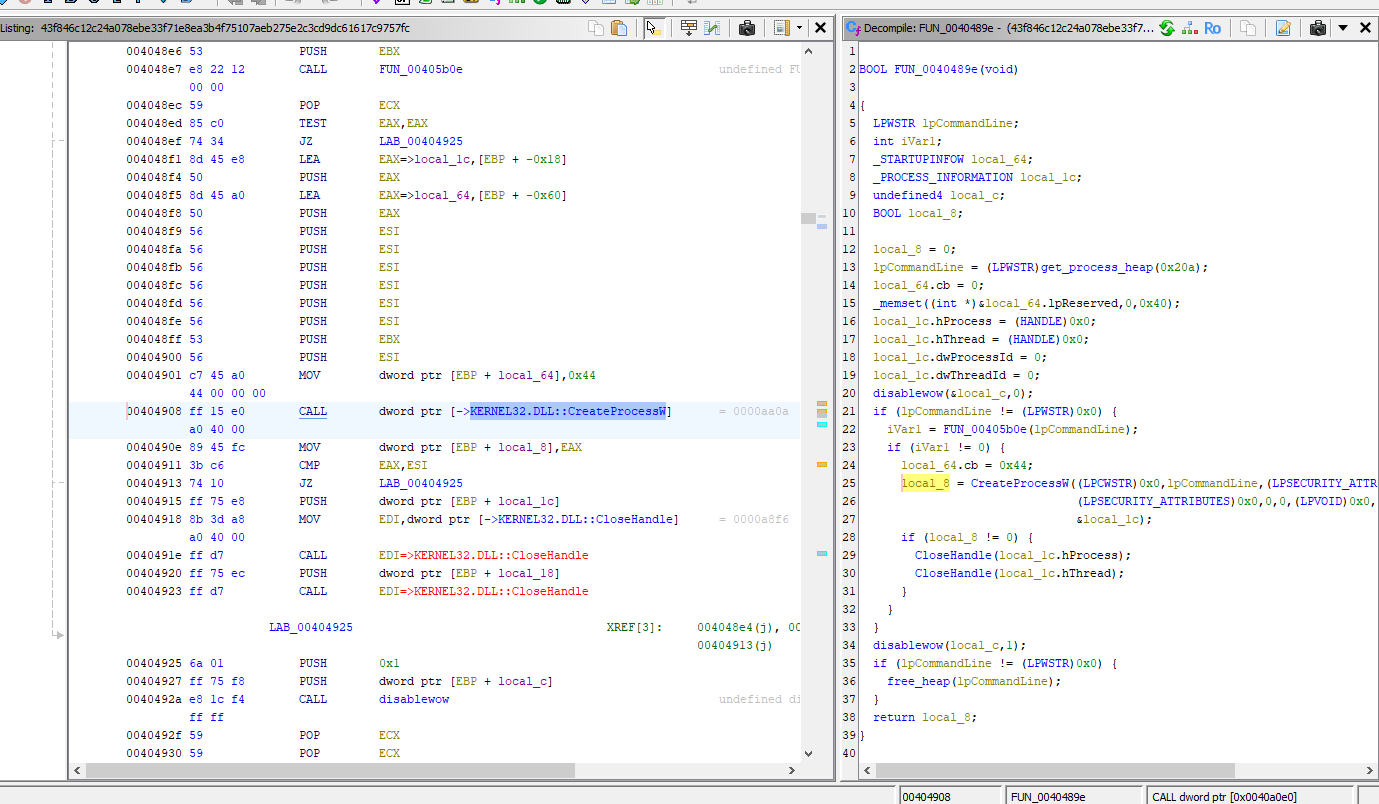Take a snapshot of the Decompile panel
1379x804 pixels.
pyautogui.click(x=1318, y=28)
